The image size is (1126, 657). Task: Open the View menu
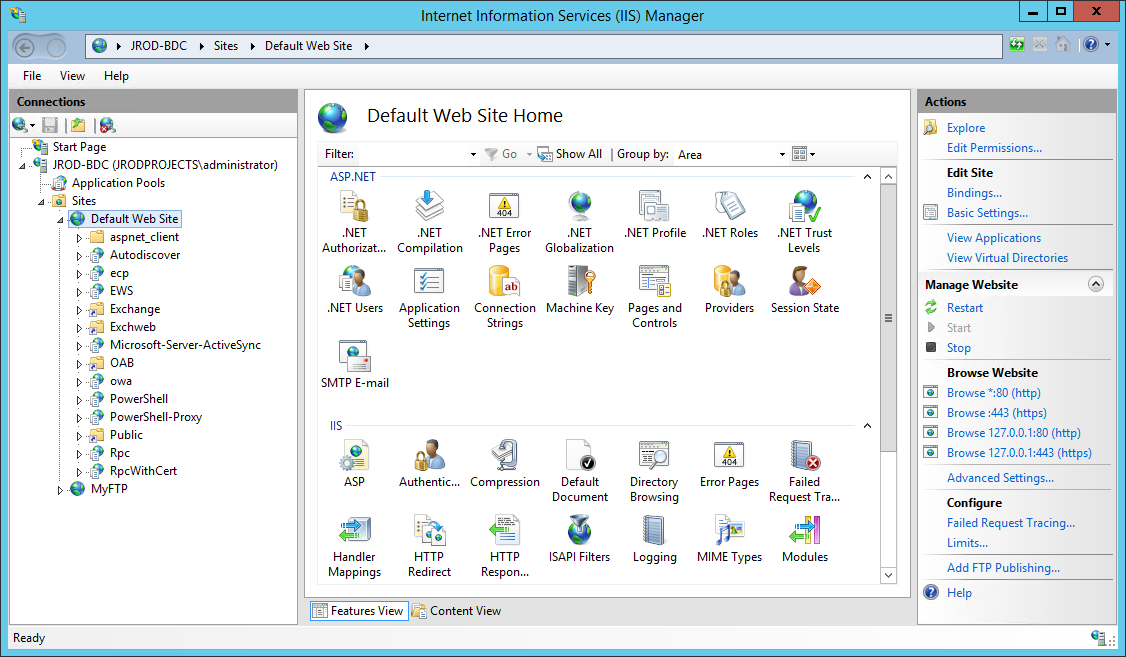point(72,75)
